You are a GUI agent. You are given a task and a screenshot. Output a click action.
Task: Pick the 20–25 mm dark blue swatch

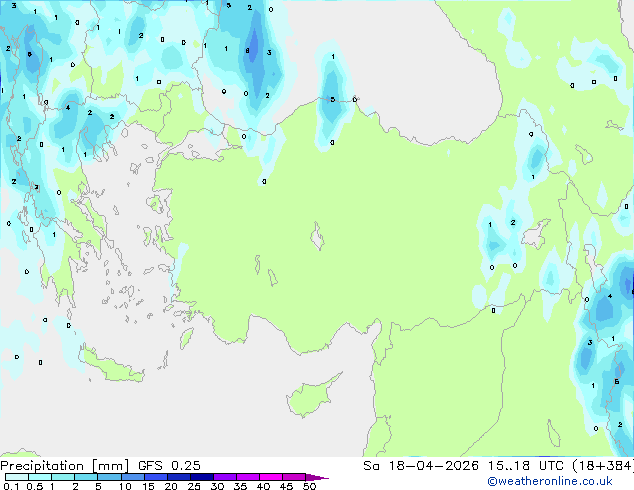[178, 477]
